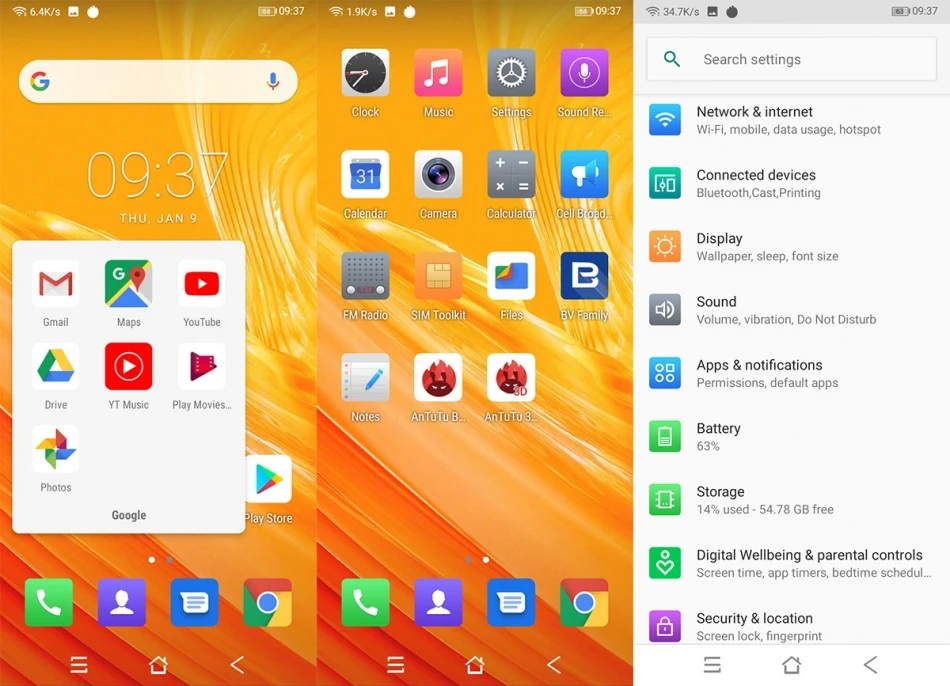Tap Home button on first home screen
This screenshot has width=950, height=686.
[158, 665]
